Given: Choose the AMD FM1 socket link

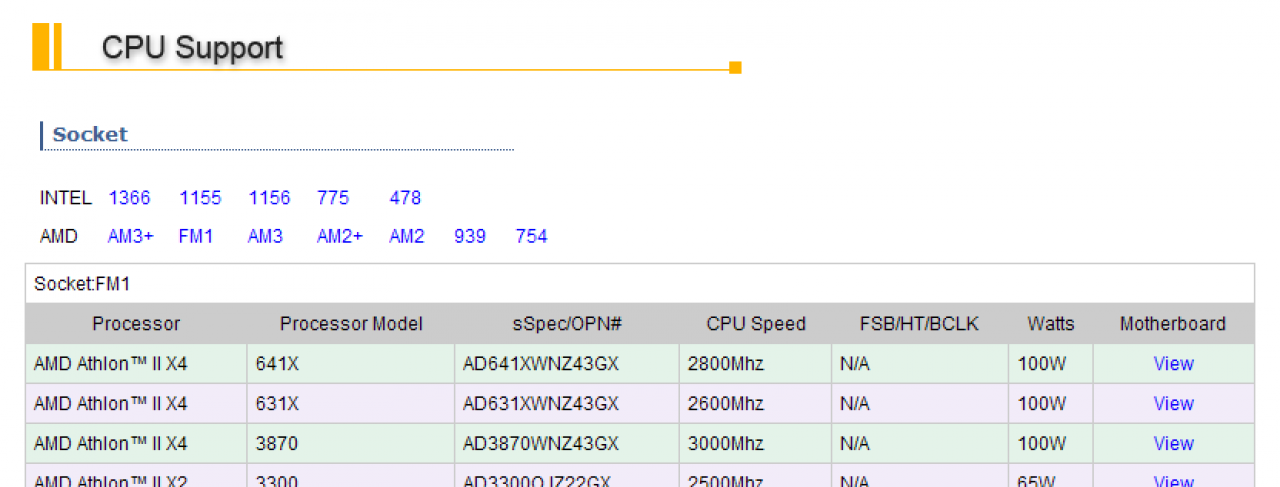Looking at the screenshot, I should (196, 237).
